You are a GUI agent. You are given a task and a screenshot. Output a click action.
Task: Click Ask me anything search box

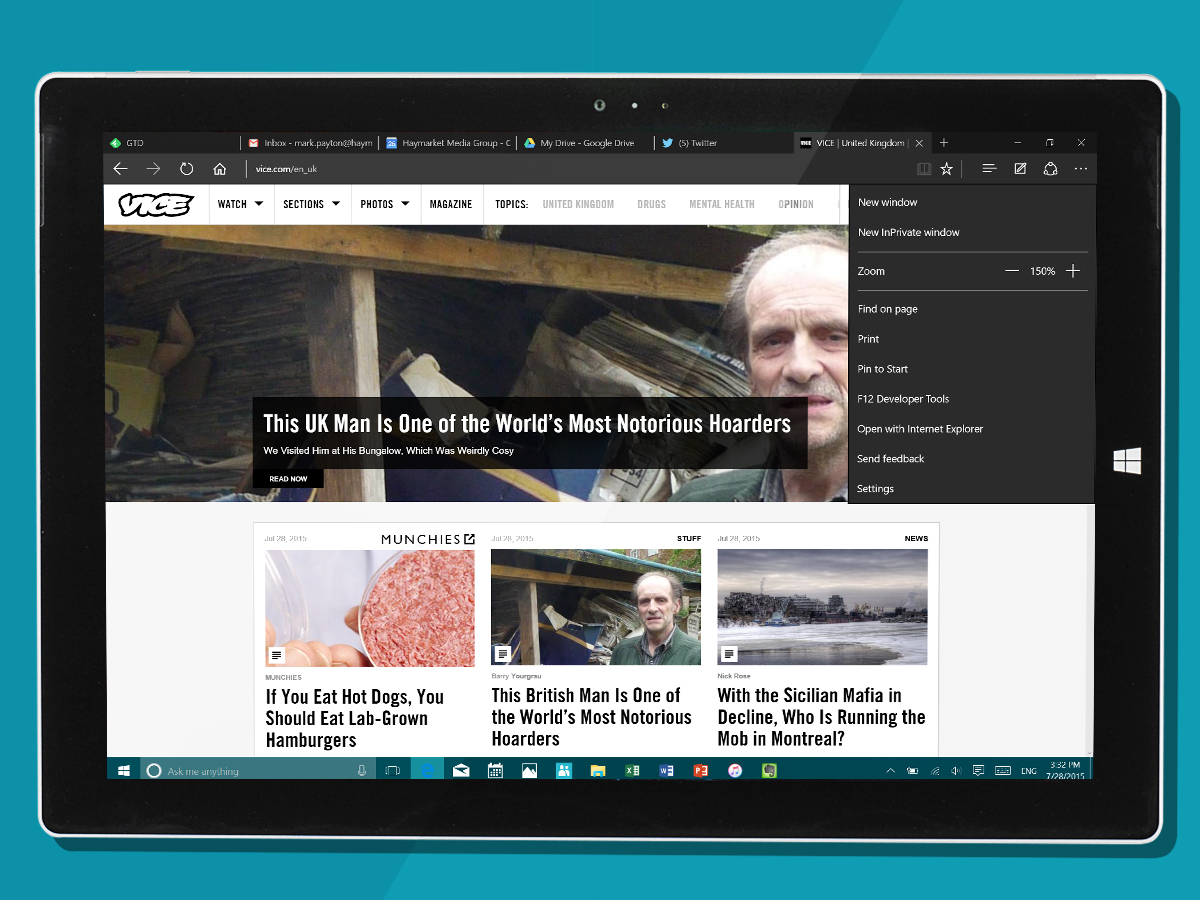[x=257, y=771]
